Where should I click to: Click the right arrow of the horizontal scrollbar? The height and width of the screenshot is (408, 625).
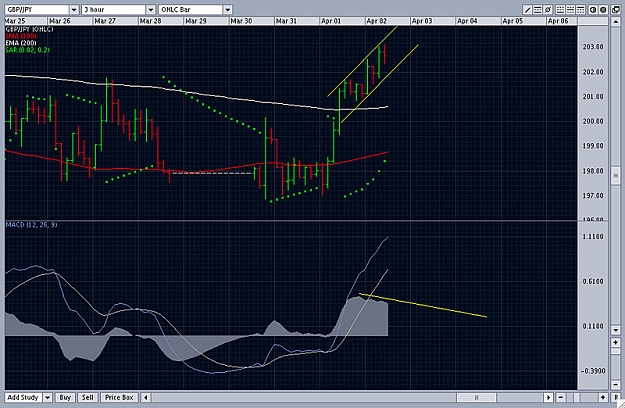click(548, 397)
